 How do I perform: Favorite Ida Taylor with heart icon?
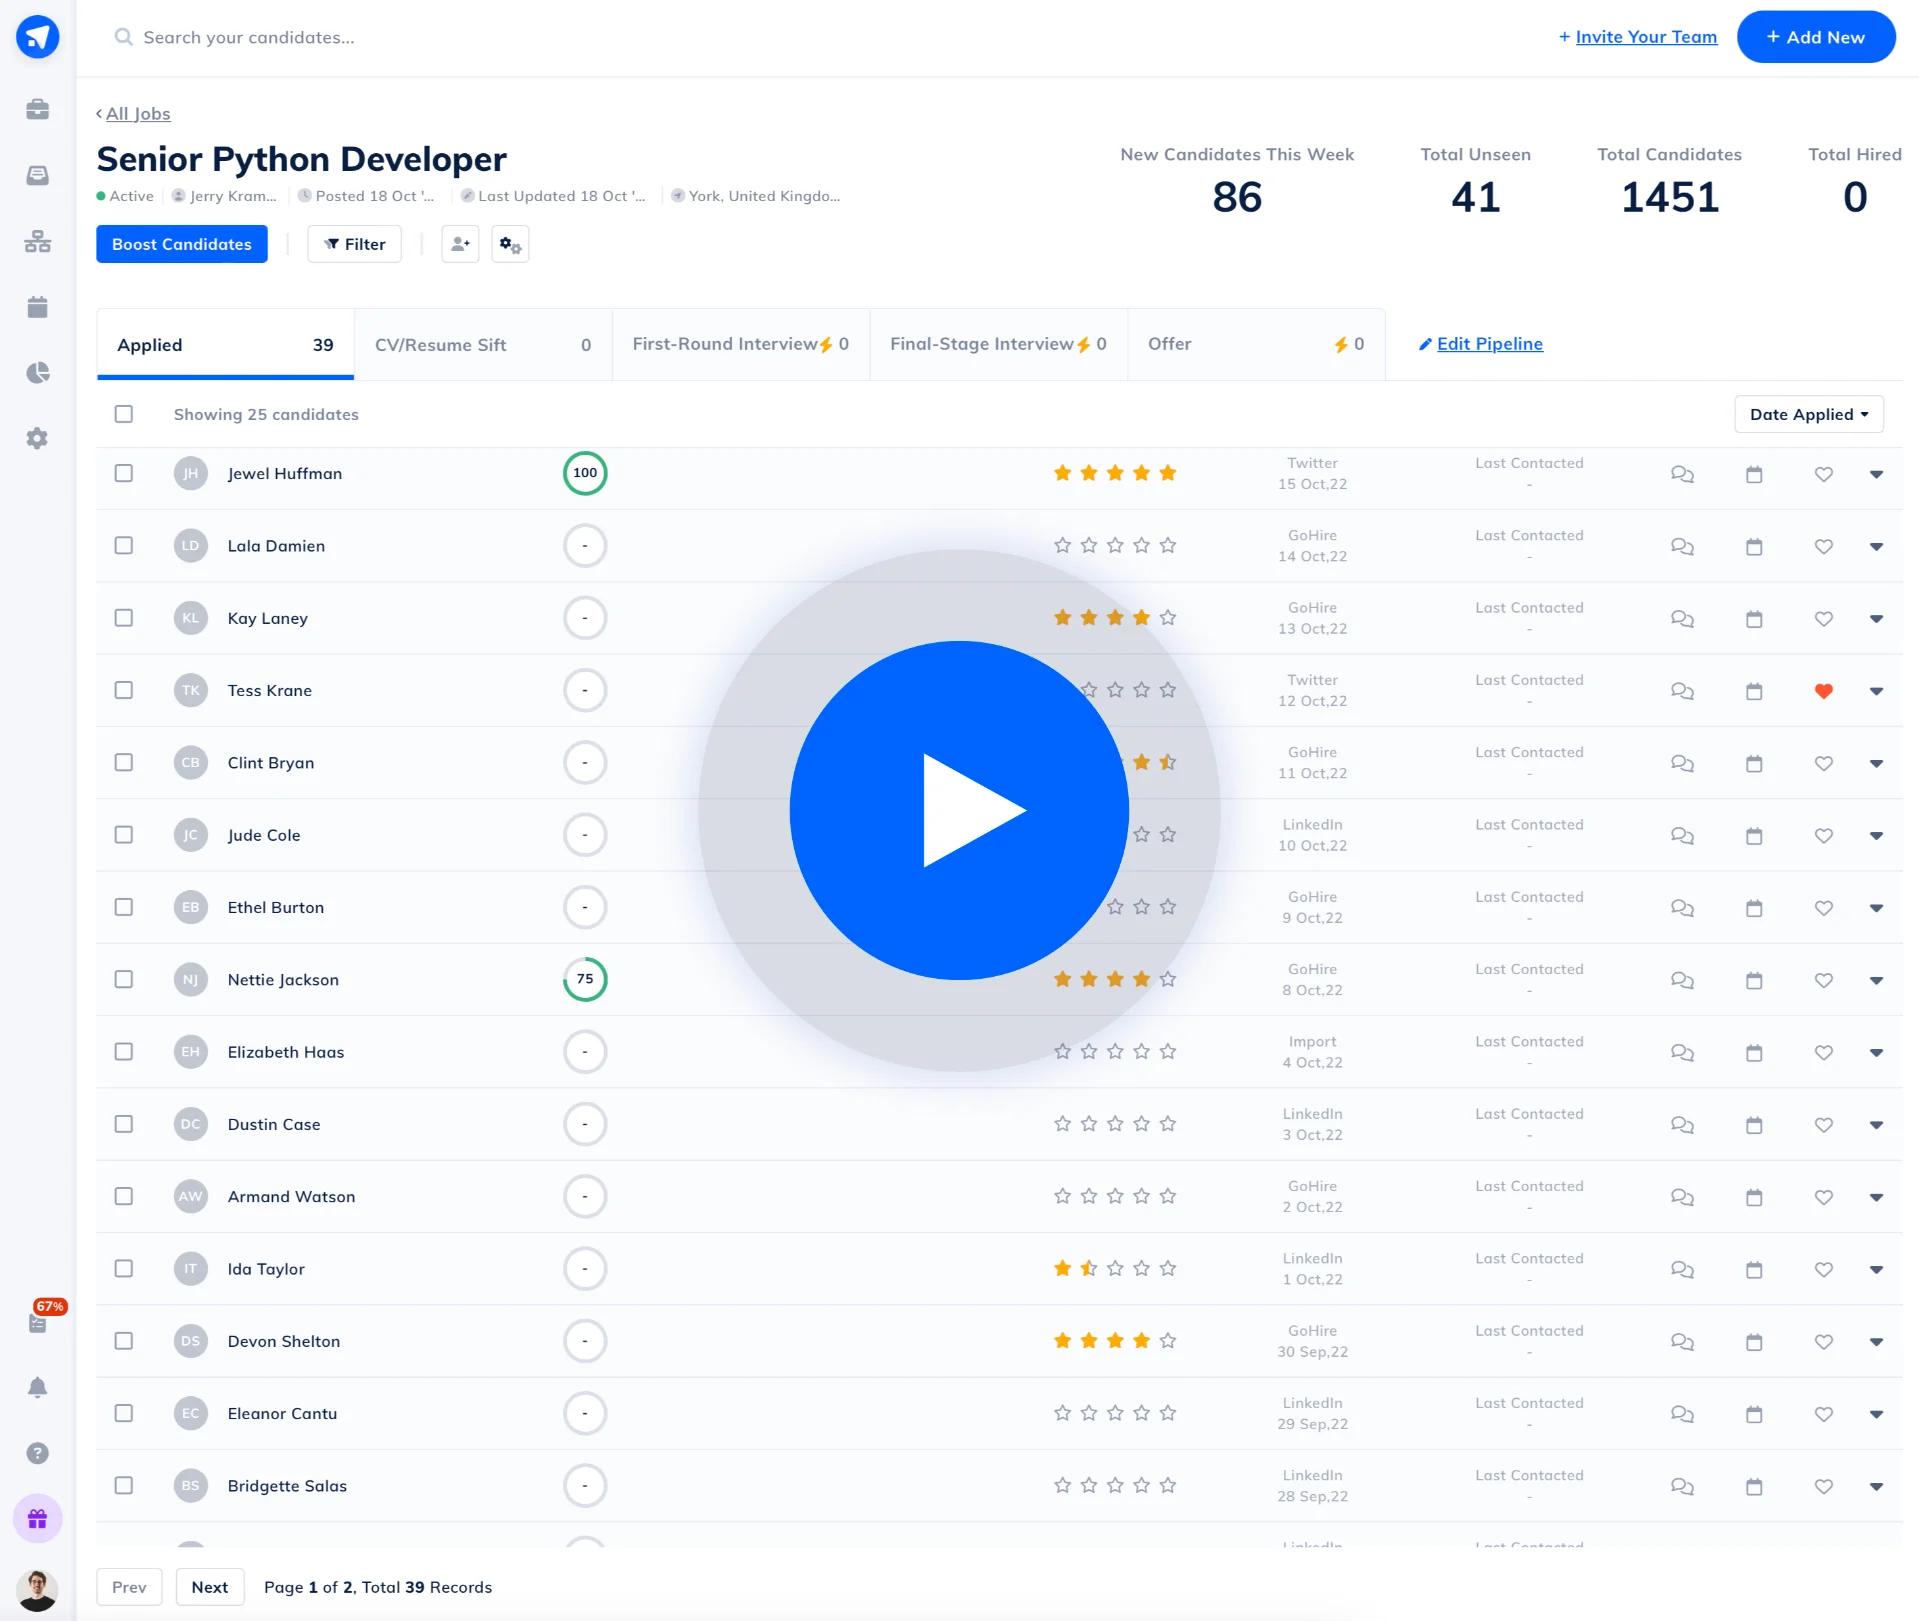tap(1824, 1270)
